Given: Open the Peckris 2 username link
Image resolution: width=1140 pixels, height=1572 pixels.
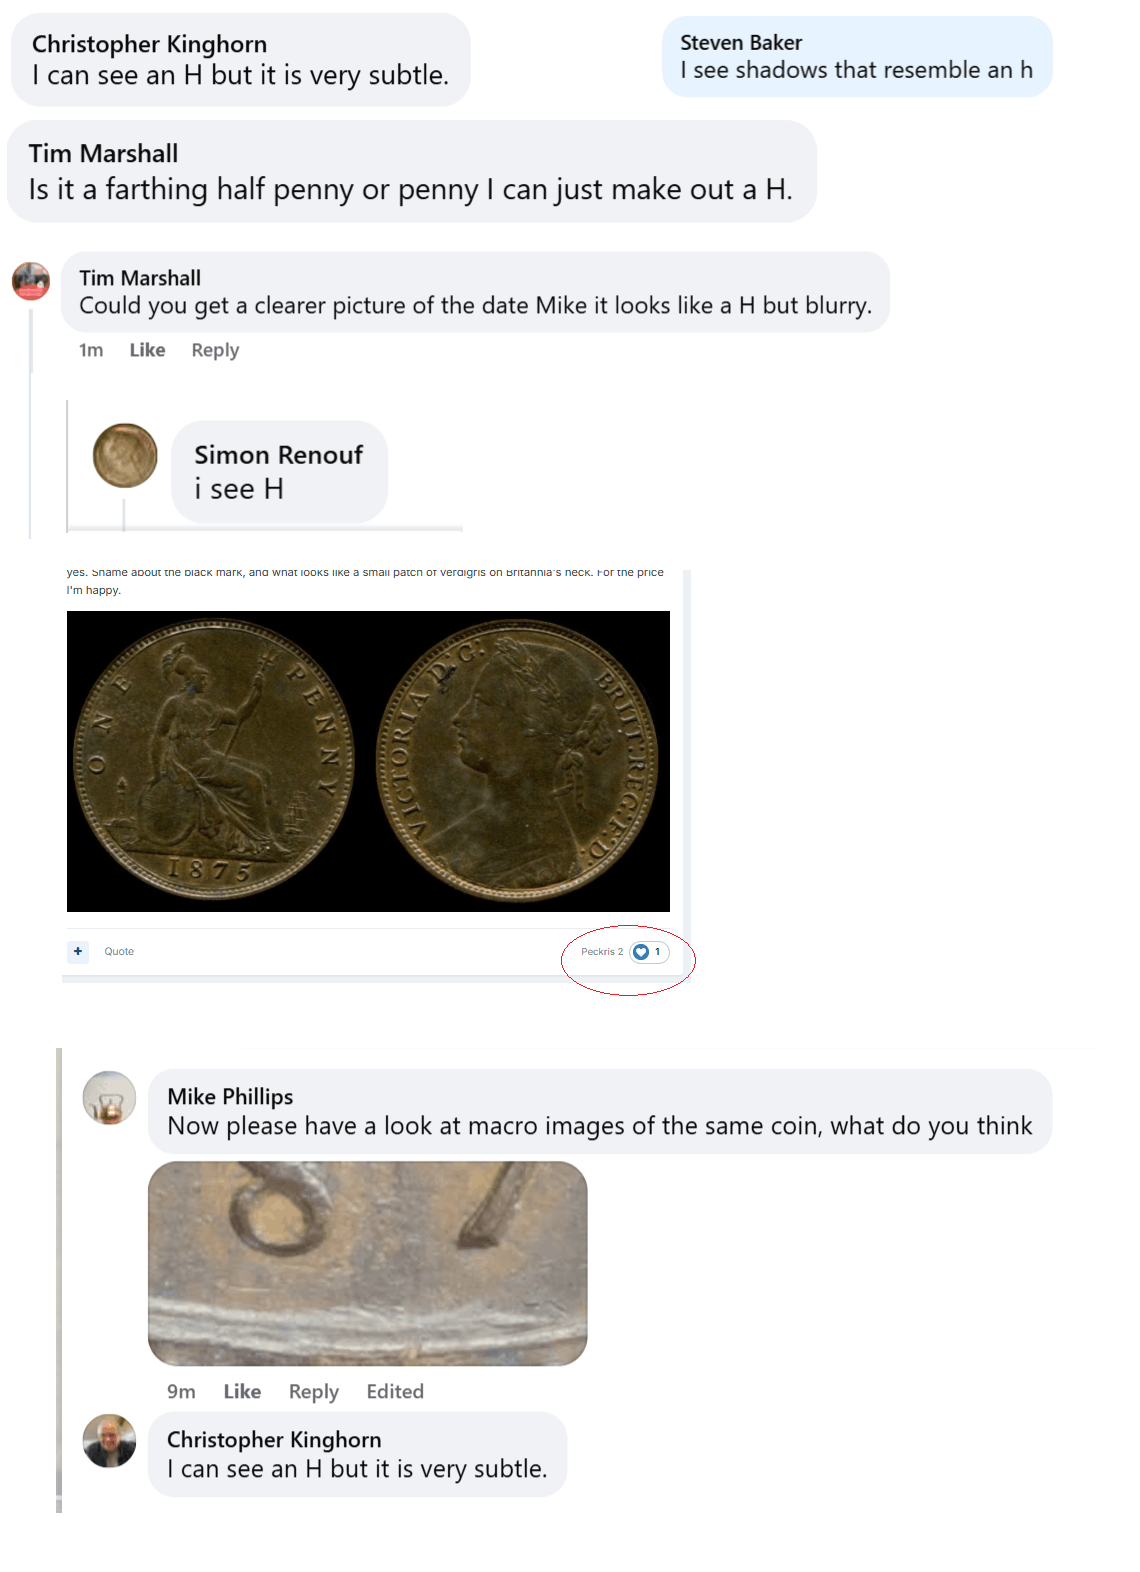Looking at the screenshot, I should [x=601, y=952].
